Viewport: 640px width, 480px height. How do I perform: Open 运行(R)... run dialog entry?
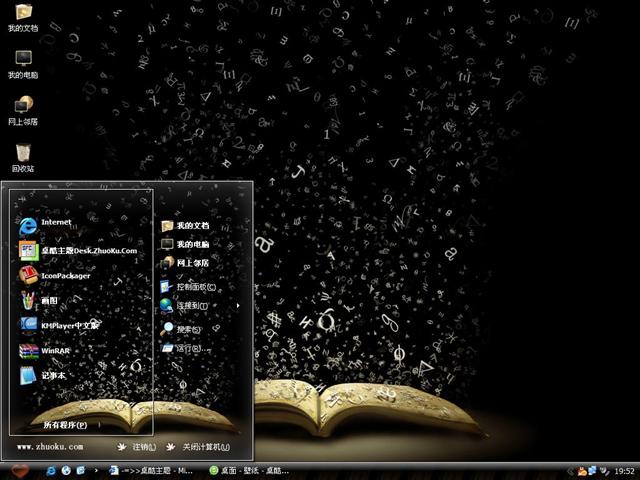(x=186, y=349)
